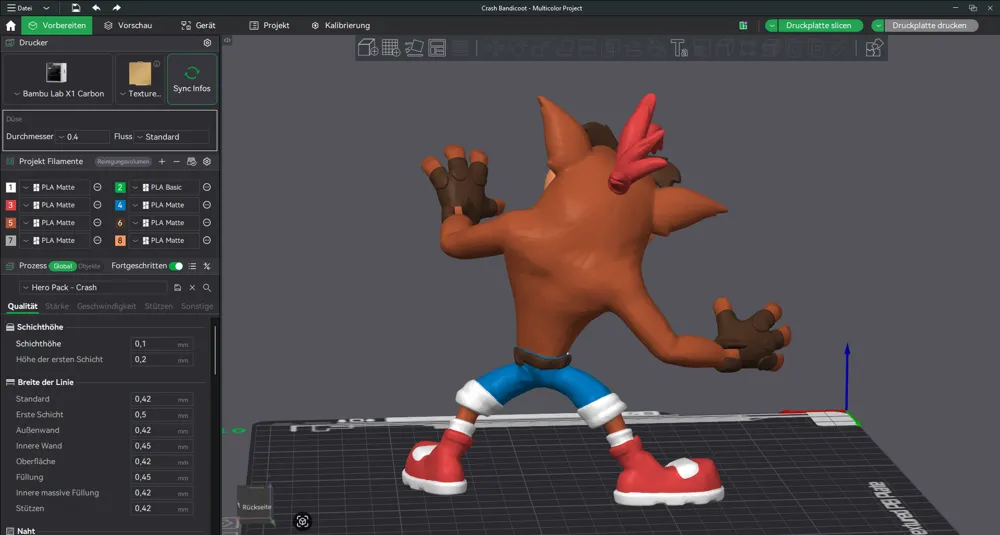Open the settings list icon beside Fortgeschritten toggle
This screenshot has width=1000, height=535.
coord(192,266)
